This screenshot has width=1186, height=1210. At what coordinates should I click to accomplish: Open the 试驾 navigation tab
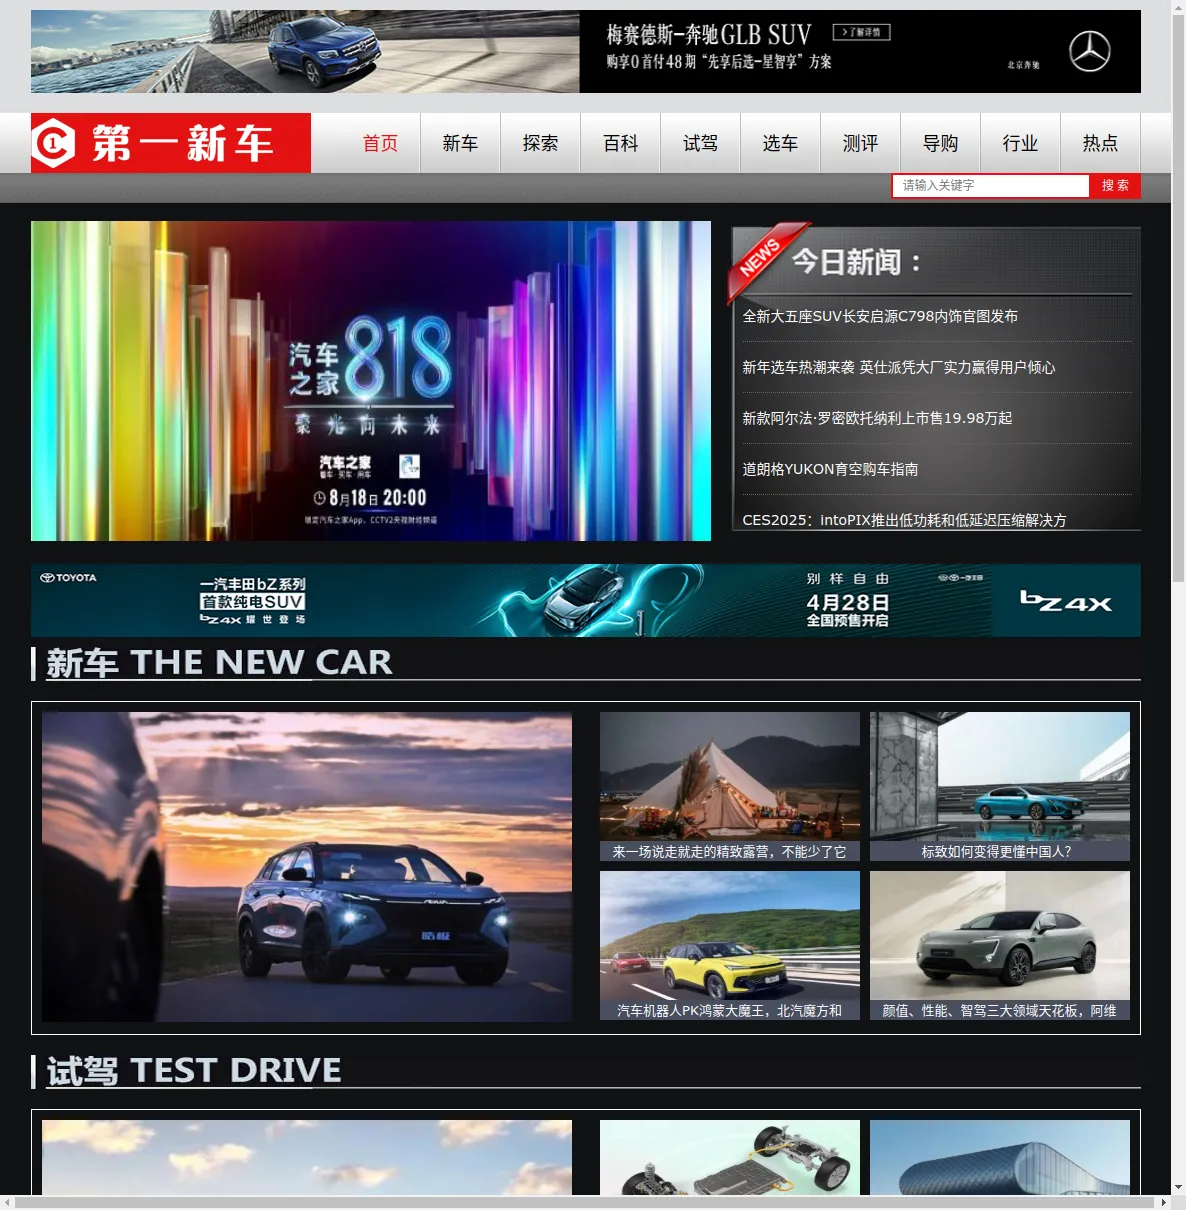[x=700, y=143]
